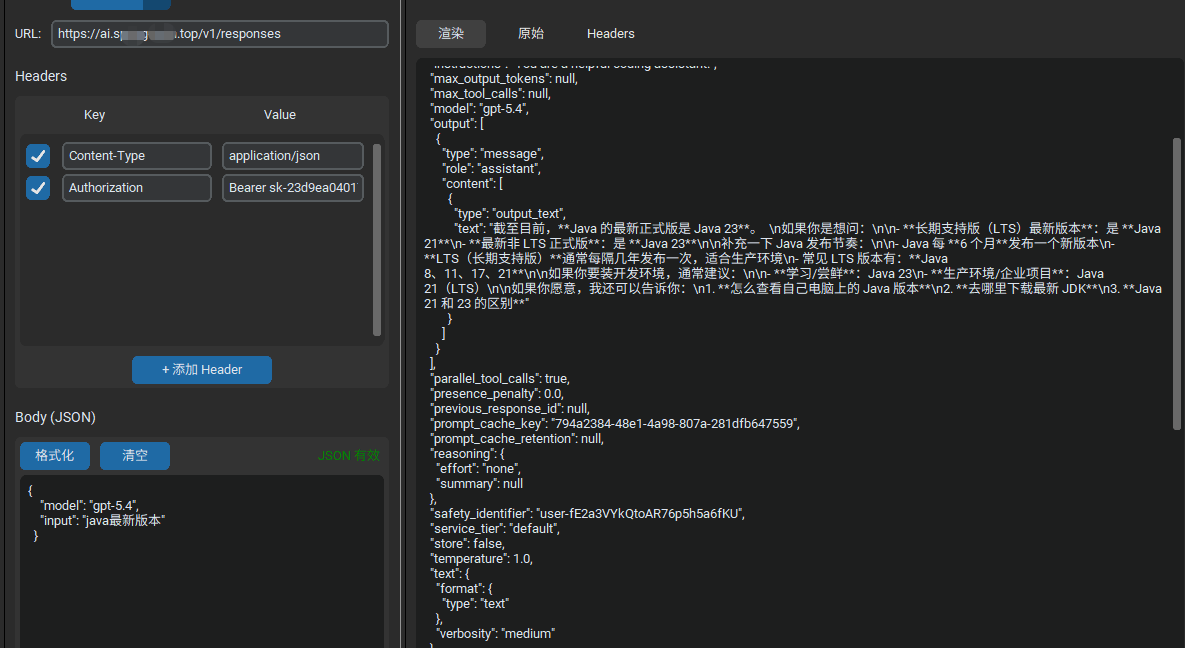Click the '"input": "java最新版本"' line in body

tap(102, 521)
